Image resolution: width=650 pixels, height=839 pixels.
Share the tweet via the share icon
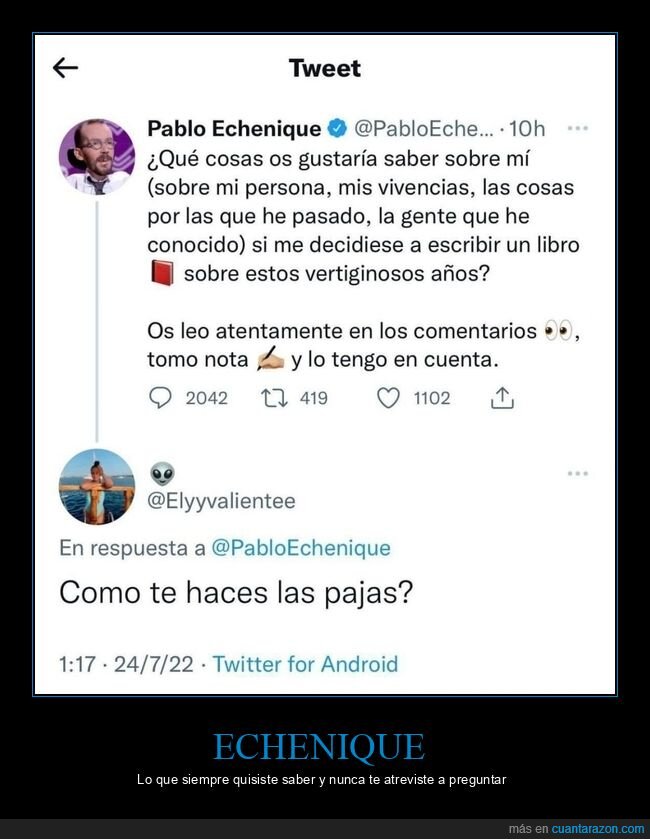tap(502, 398)
